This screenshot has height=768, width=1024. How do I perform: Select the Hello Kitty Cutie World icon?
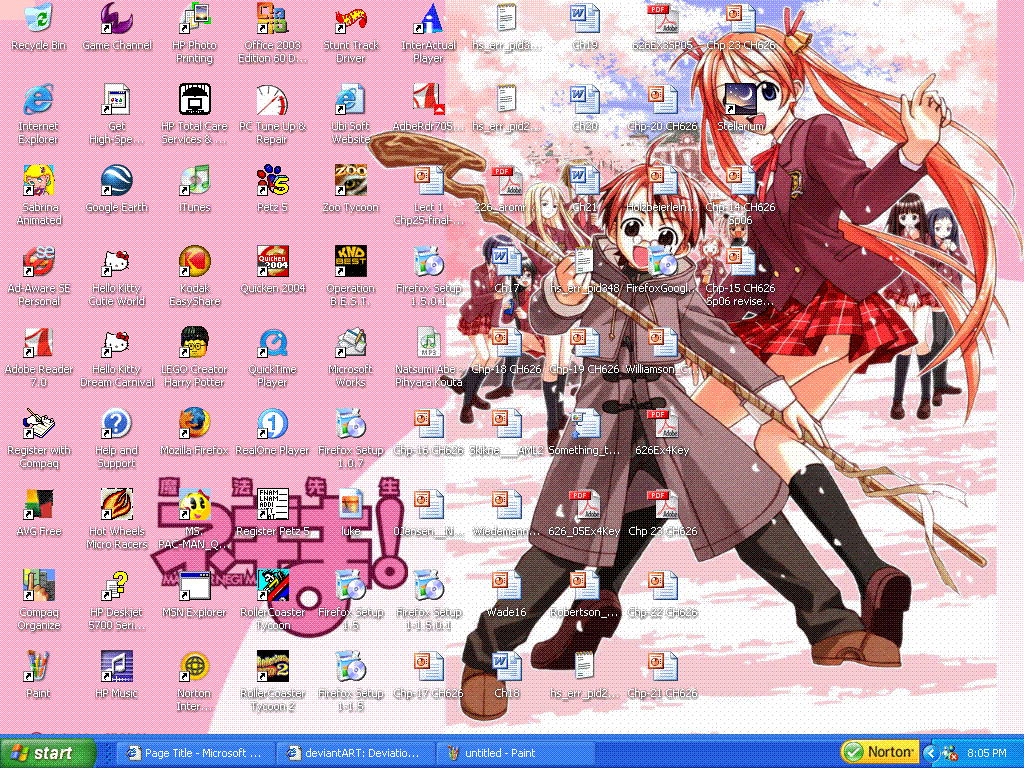tap(117, 261)
